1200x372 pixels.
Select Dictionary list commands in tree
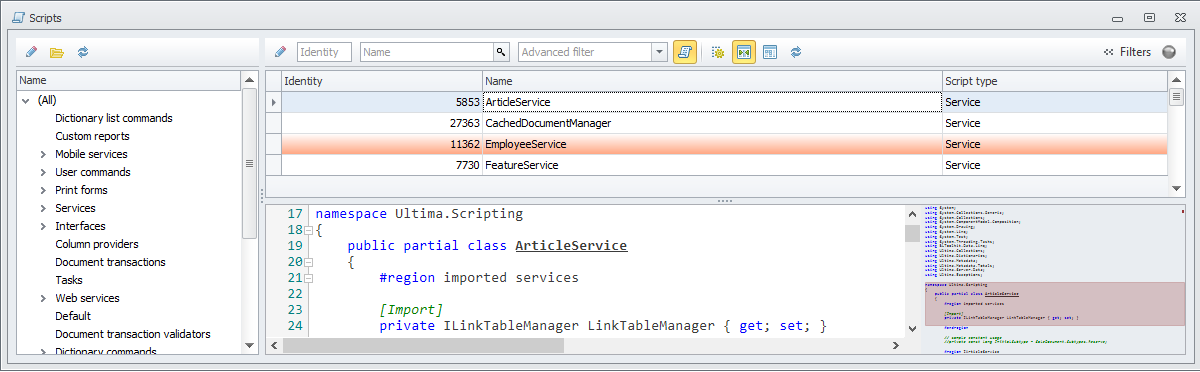click(x=114, y=118)
